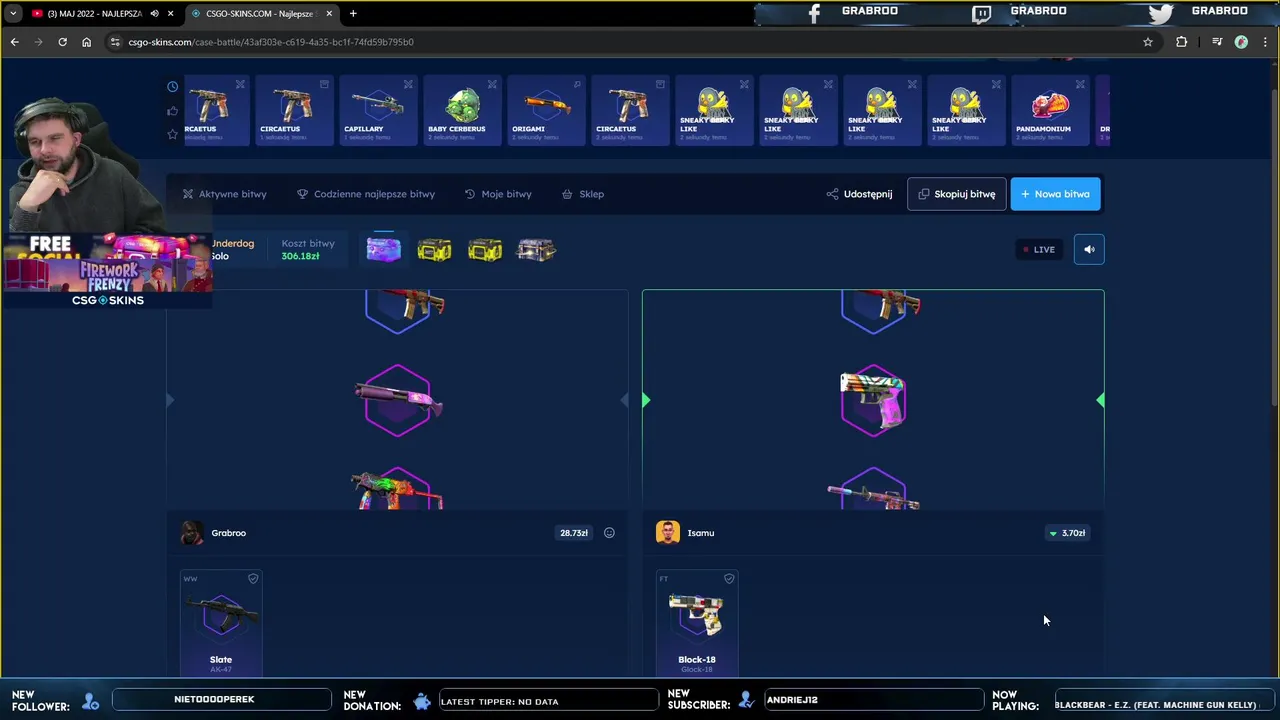Viewport: 1280px width, 720px height.
Task: Close the YouTube MAJ 2022 tab
Action: coord(170,14)
